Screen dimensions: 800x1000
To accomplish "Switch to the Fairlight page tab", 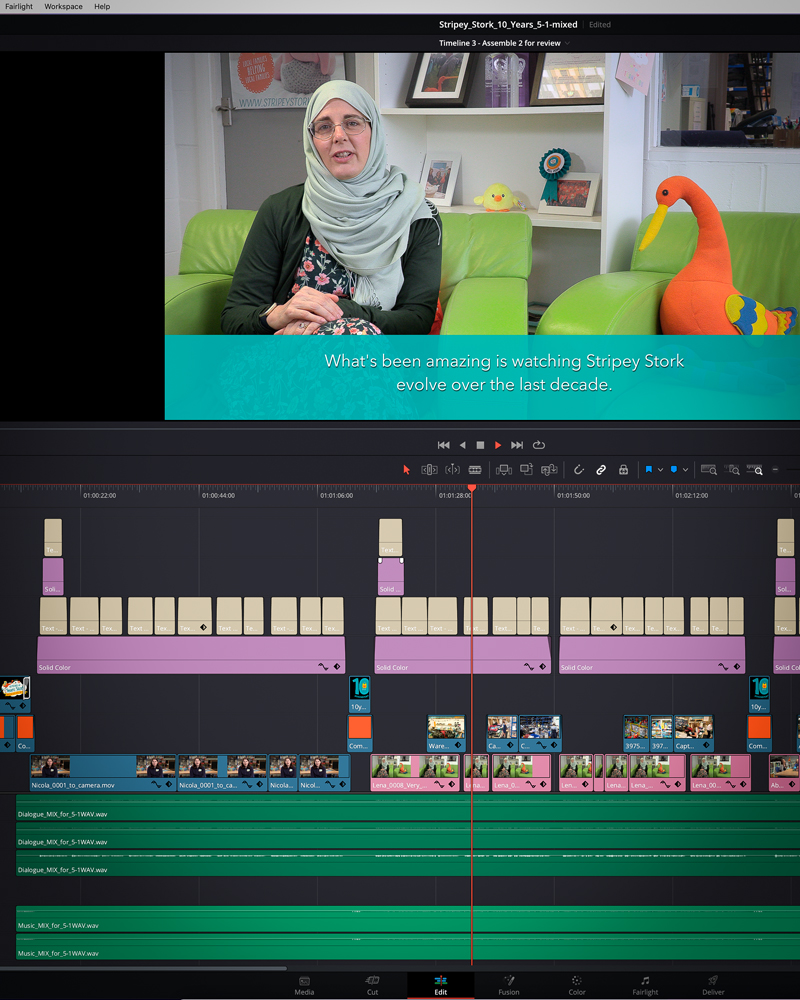I will (645, 985).
